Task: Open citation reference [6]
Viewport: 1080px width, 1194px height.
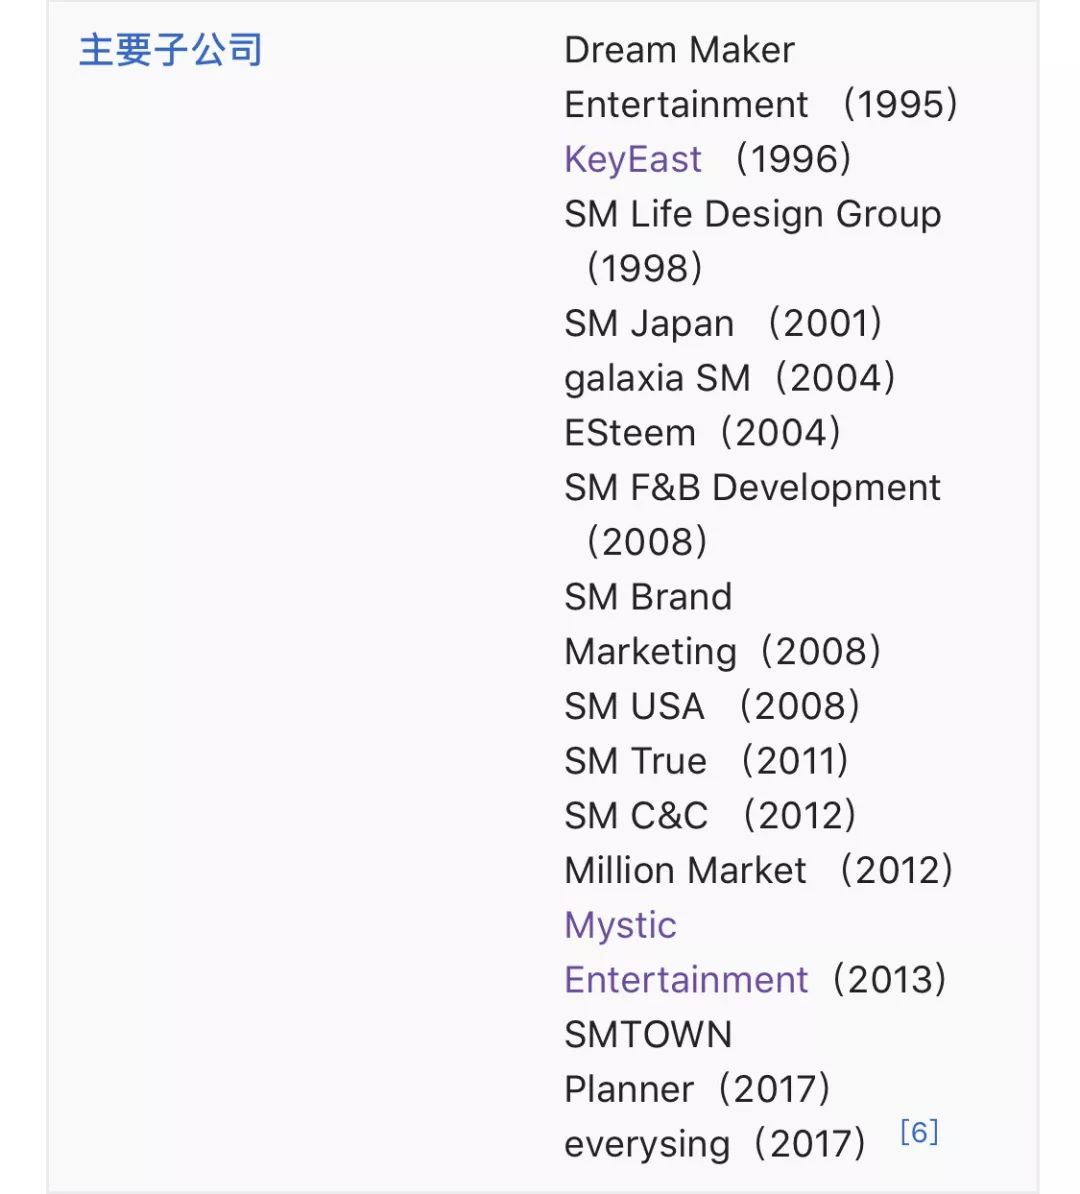Action: tap(919, 1132)
